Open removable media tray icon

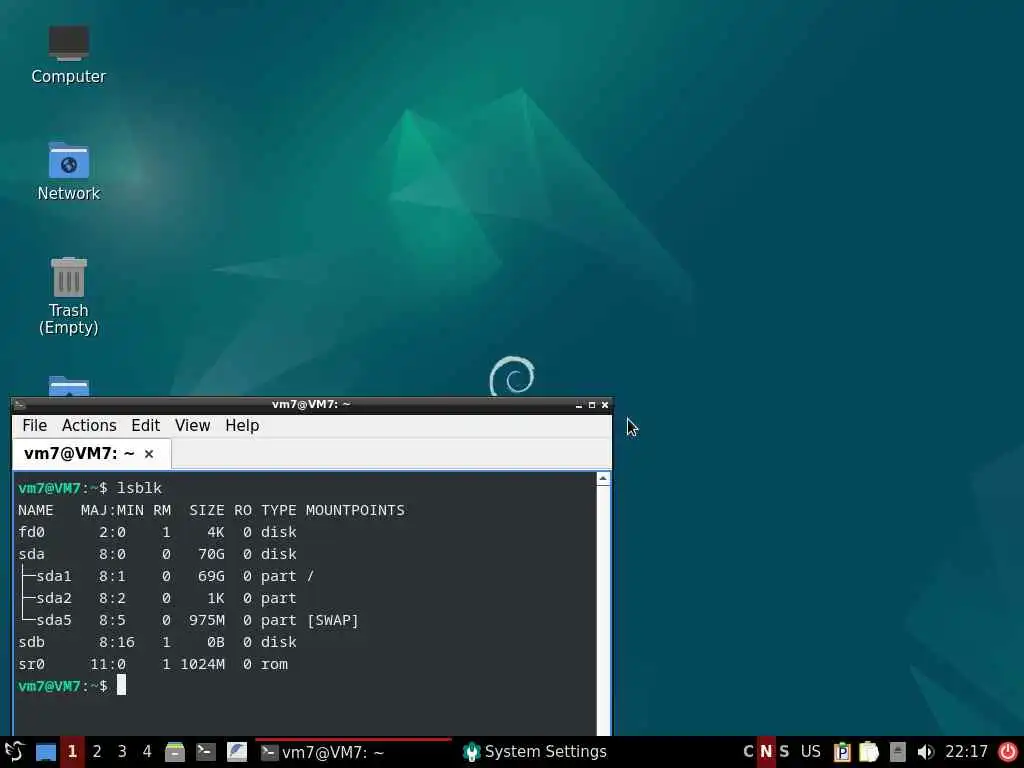[x=897, y=752]
